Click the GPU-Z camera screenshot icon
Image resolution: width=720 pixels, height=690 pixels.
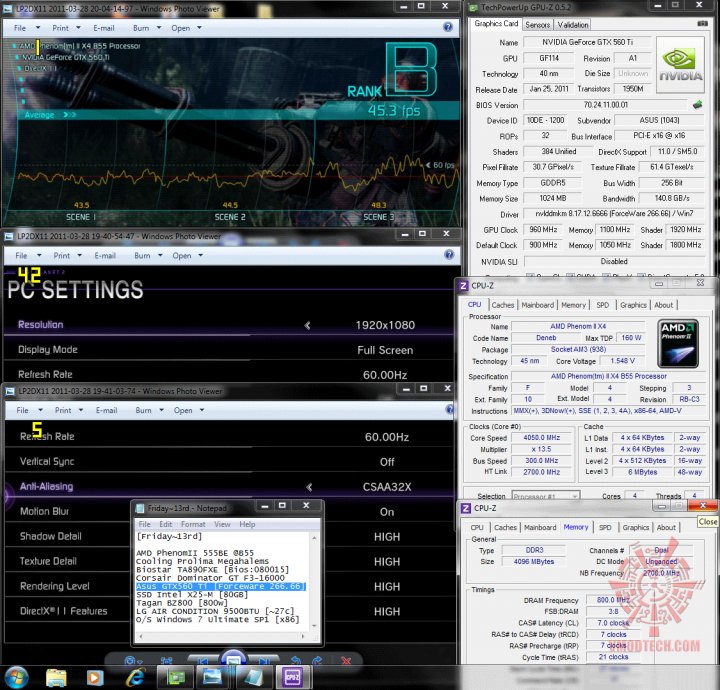tap(703, 23)
